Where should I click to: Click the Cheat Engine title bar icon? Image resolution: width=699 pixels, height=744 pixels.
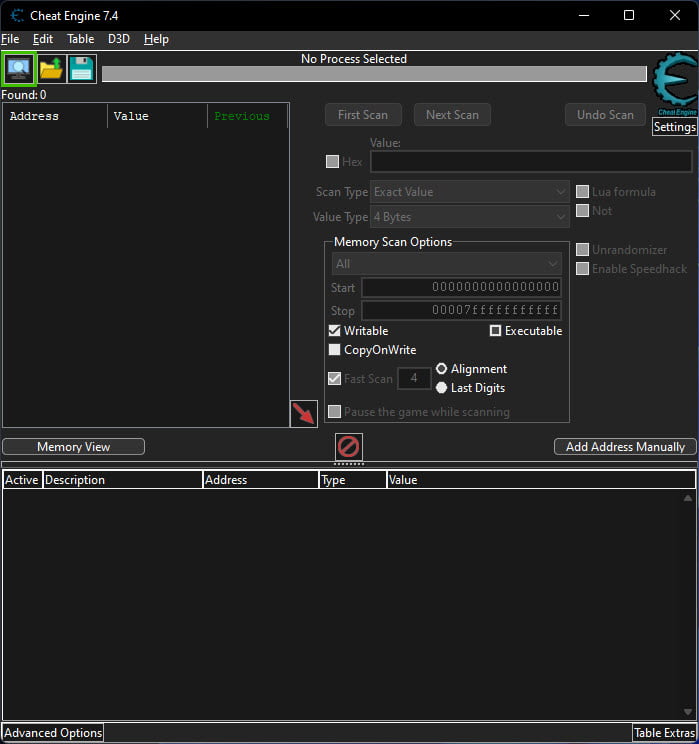17,16
